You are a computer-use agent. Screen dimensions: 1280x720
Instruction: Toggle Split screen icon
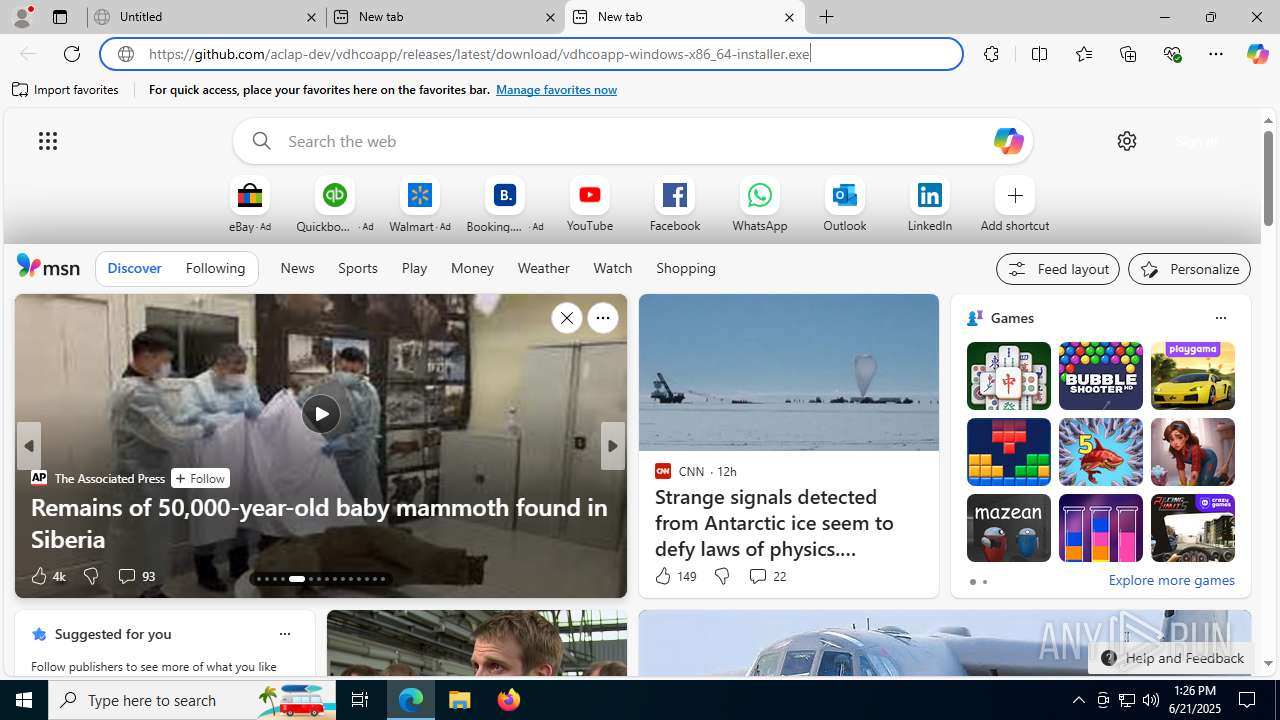tap(1039, 54)
